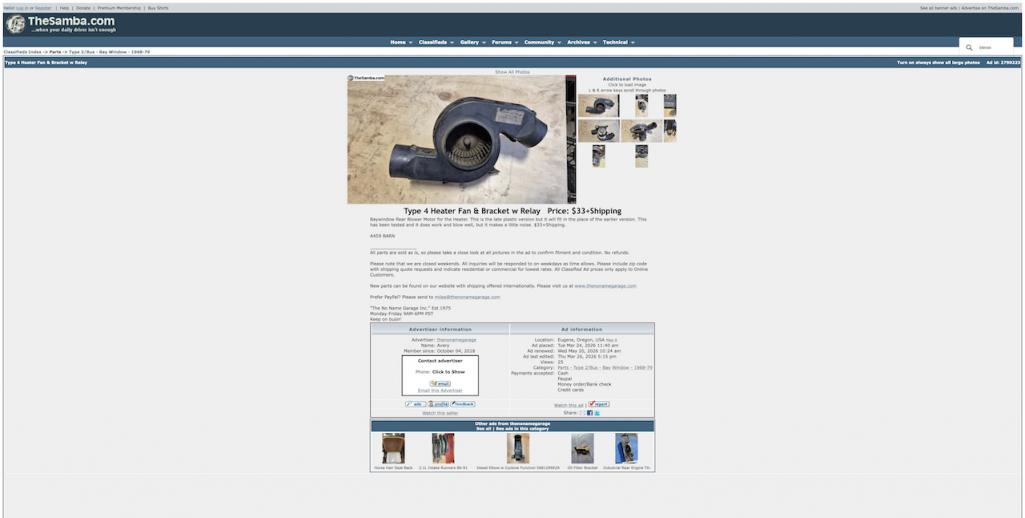Screen dimensions: 1025x518
Task: Open the Community menu item
Action: 539,43
